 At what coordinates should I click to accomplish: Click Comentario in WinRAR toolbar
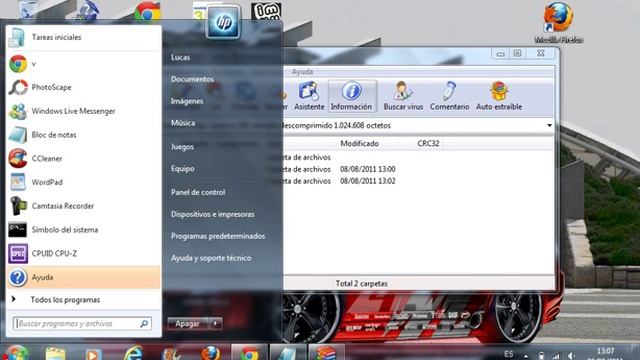coord(449,96)
